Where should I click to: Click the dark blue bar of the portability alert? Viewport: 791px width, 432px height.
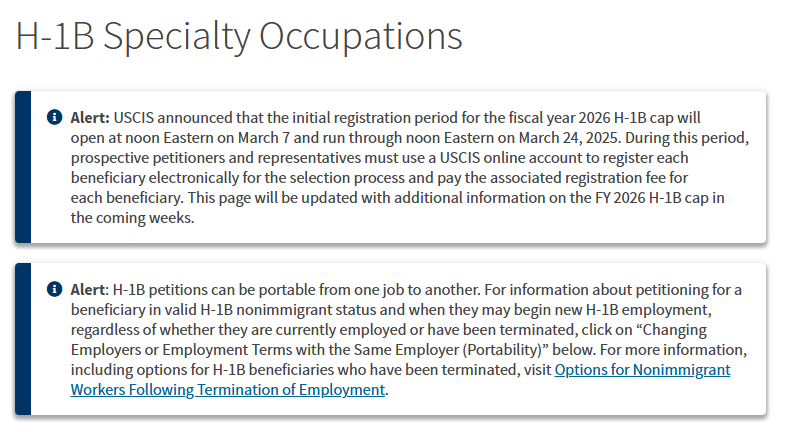click(23, 339)
